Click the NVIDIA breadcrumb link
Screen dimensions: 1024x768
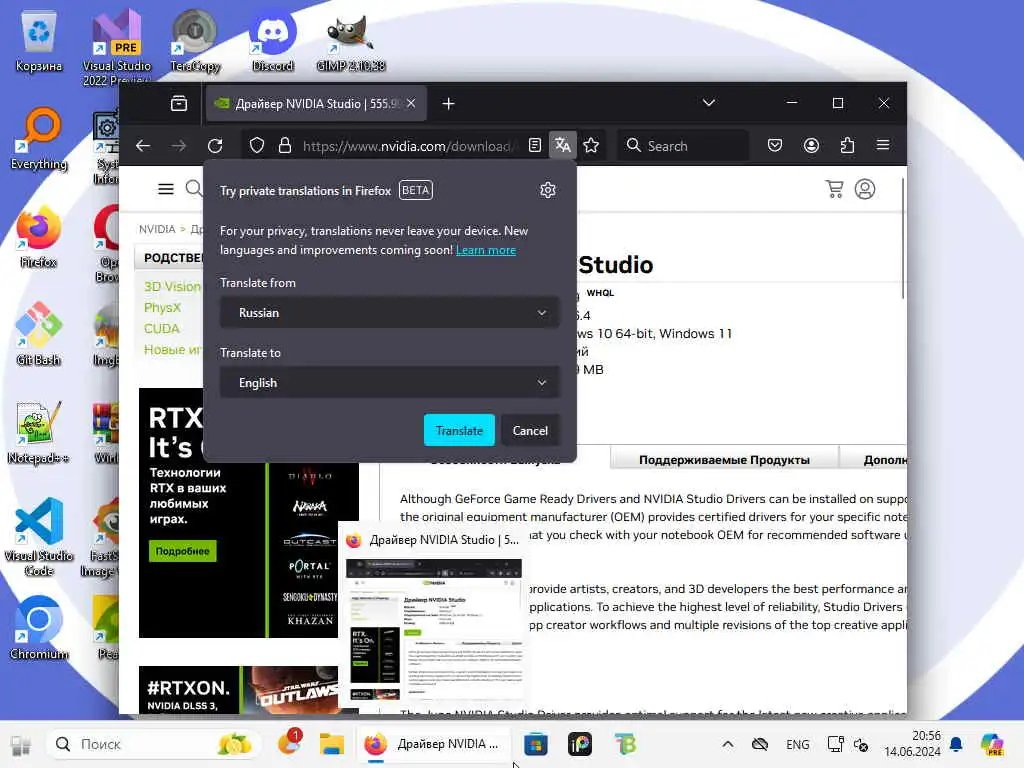click(157, 229)
